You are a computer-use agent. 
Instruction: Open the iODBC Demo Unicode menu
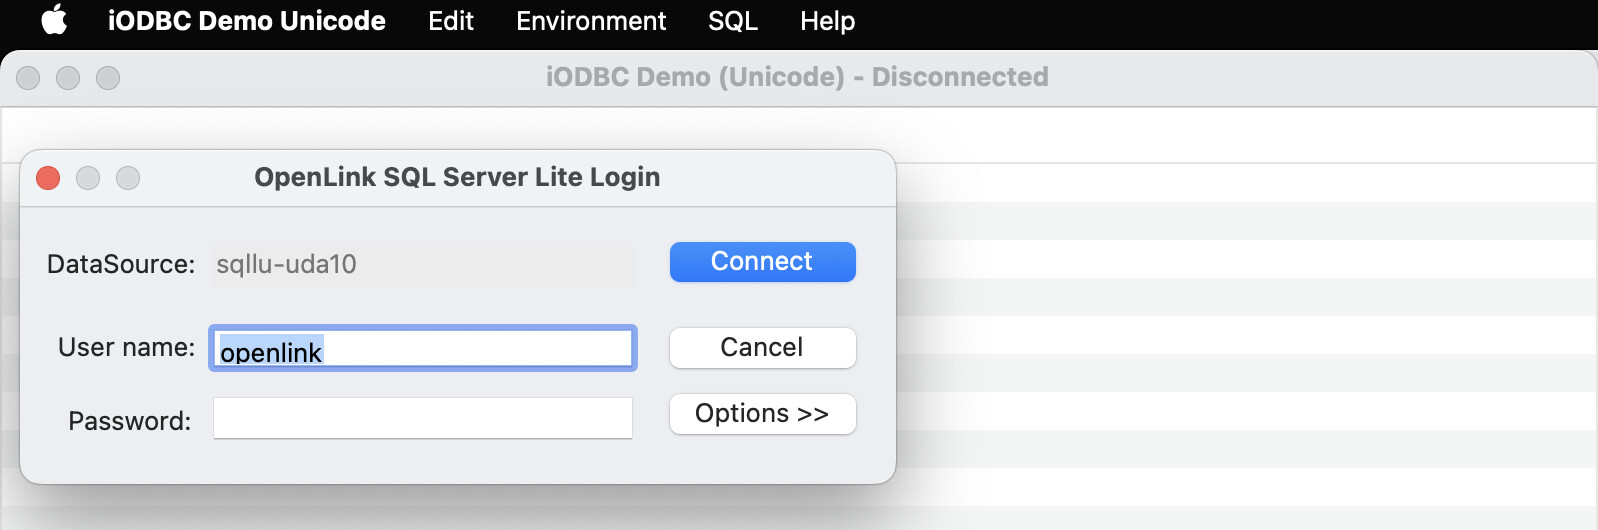pos(246,21)
